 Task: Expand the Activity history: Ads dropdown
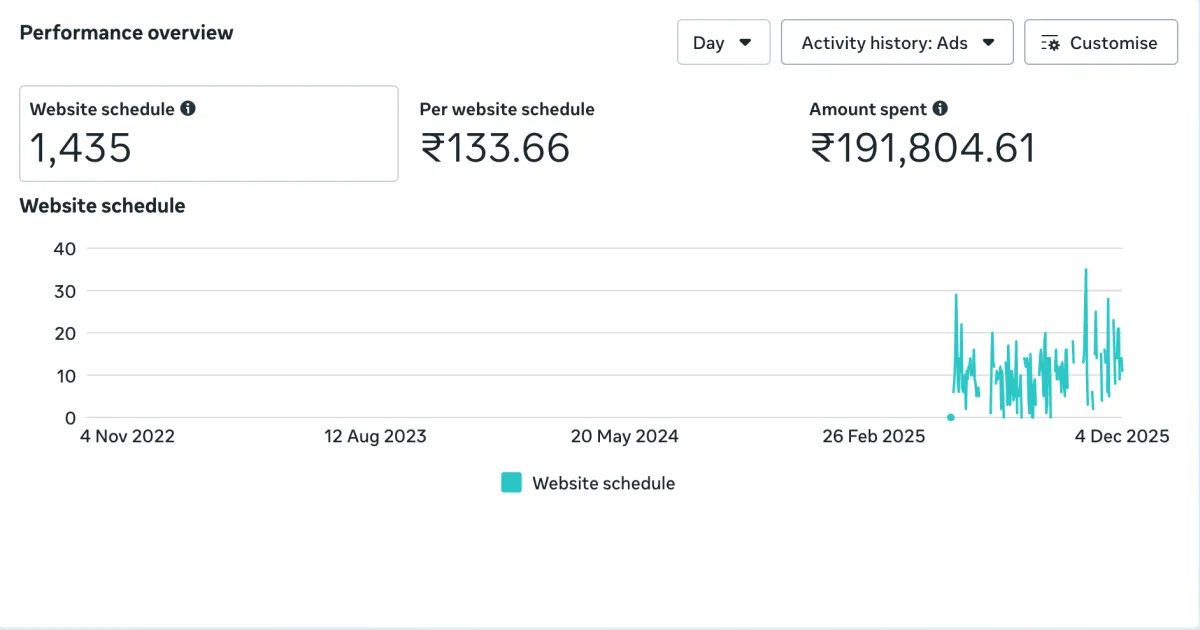pos(897,43)
